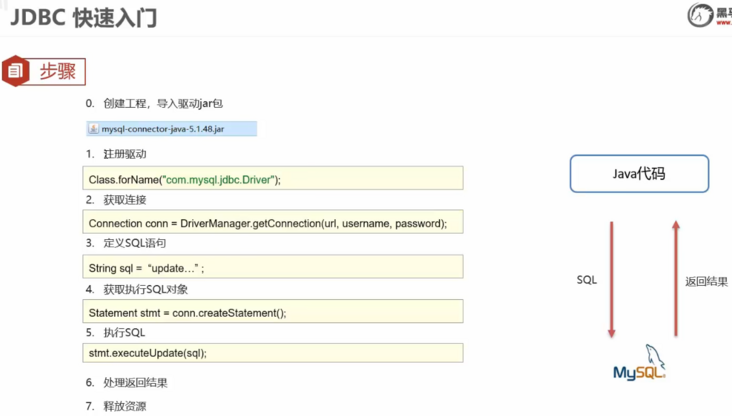This screenshot has width=732, height=416.
Task: Click the DriverManager.getConnection code box
Action: coord(274,223)
